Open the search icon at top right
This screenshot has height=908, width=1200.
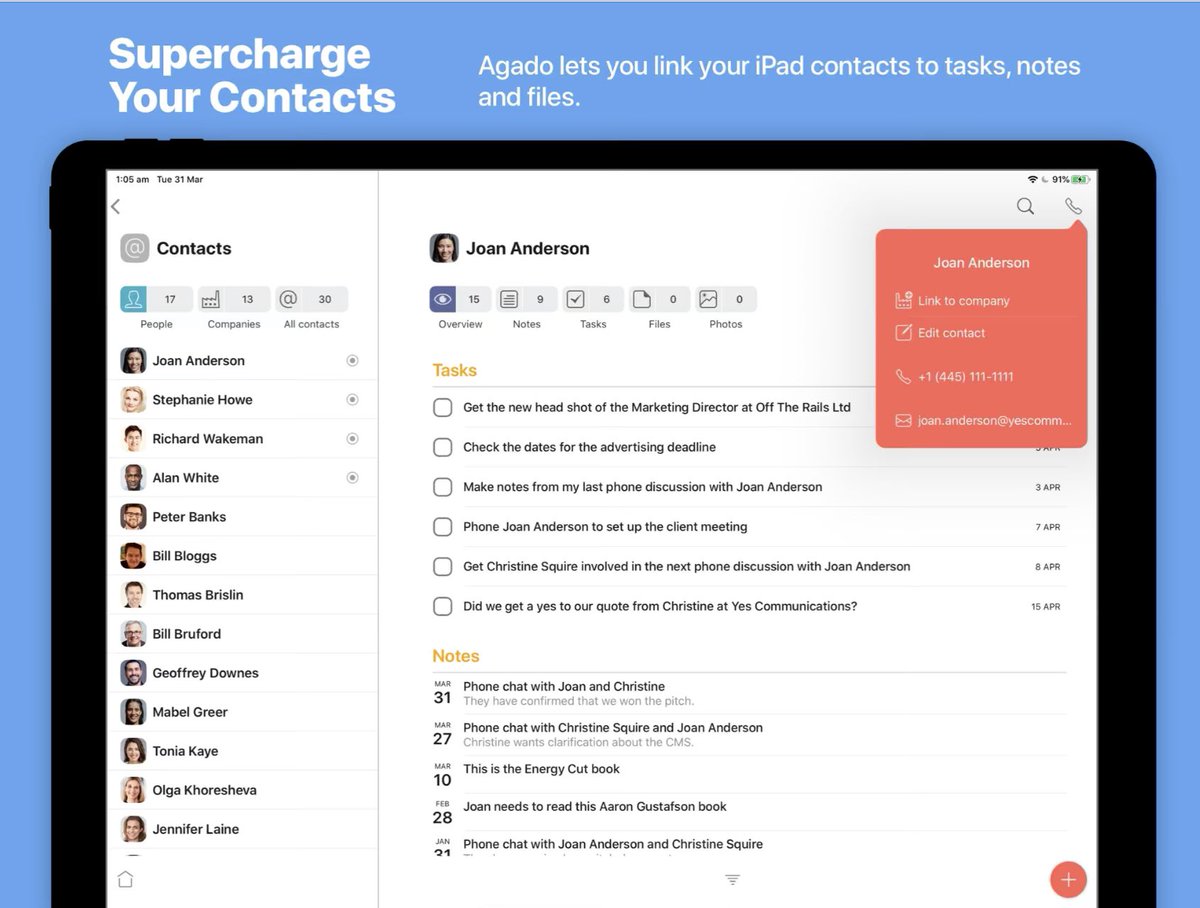[1024, 205]
